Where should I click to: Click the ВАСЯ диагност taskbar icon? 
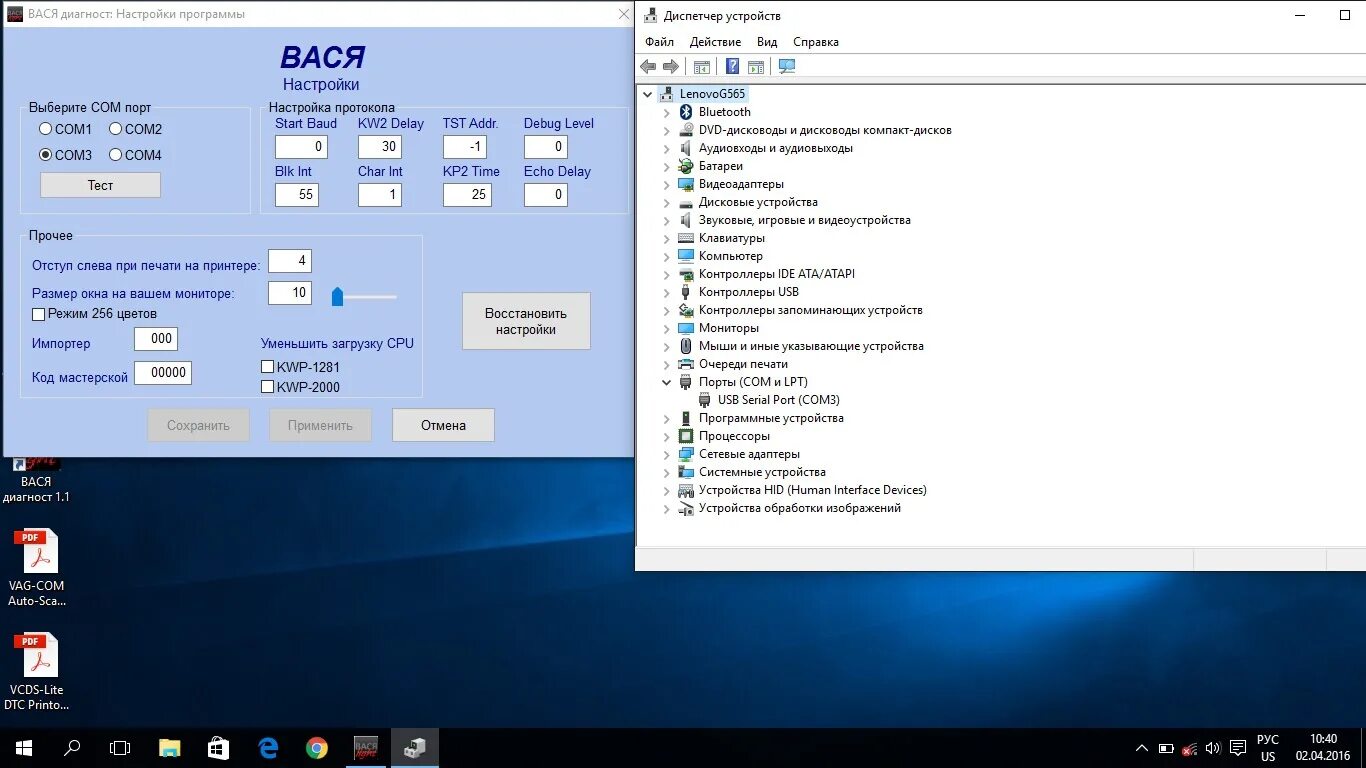click(x=366, y=748)
